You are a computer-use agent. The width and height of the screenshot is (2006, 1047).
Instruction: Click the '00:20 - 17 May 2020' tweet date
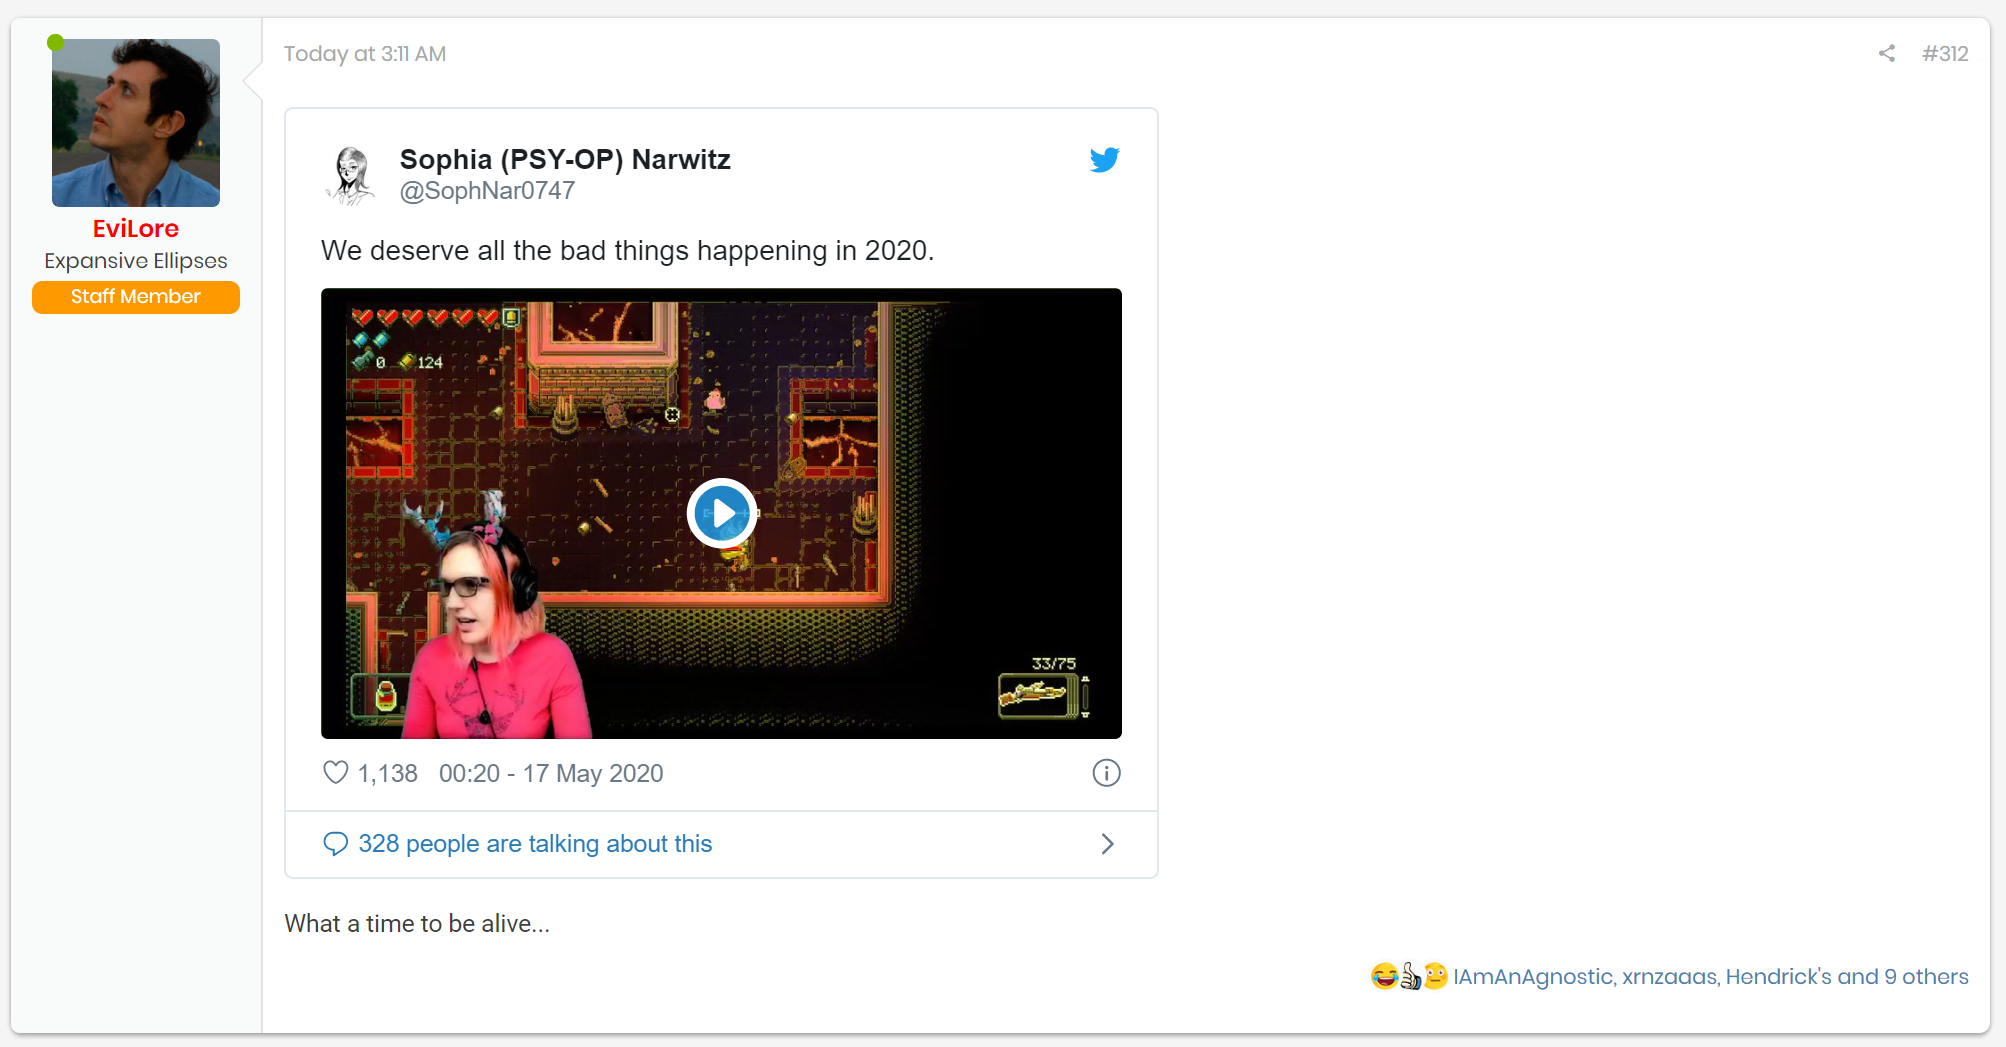pyautogui.click(x=551, y=773)
